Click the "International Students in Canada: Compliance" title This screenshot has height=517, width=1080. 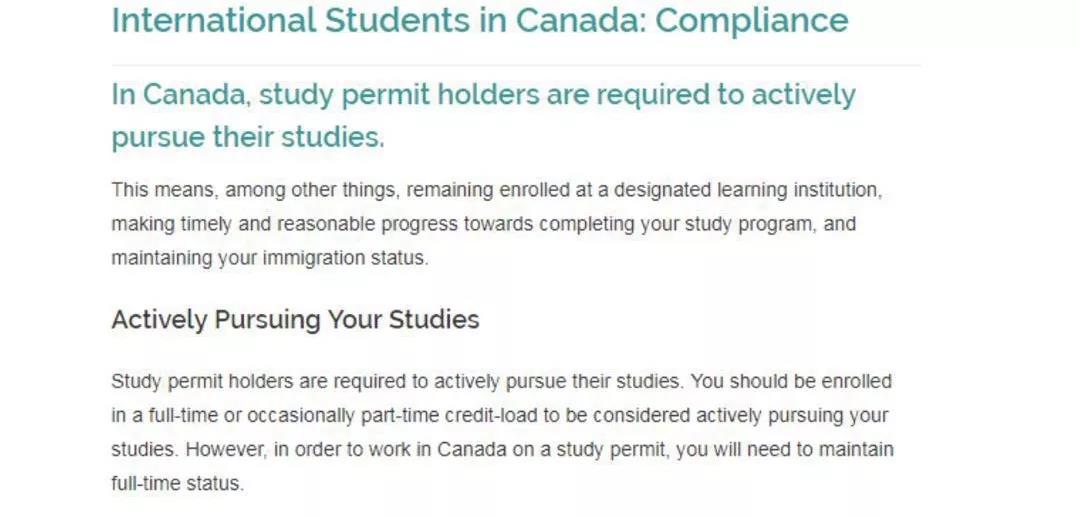(479, 21)
